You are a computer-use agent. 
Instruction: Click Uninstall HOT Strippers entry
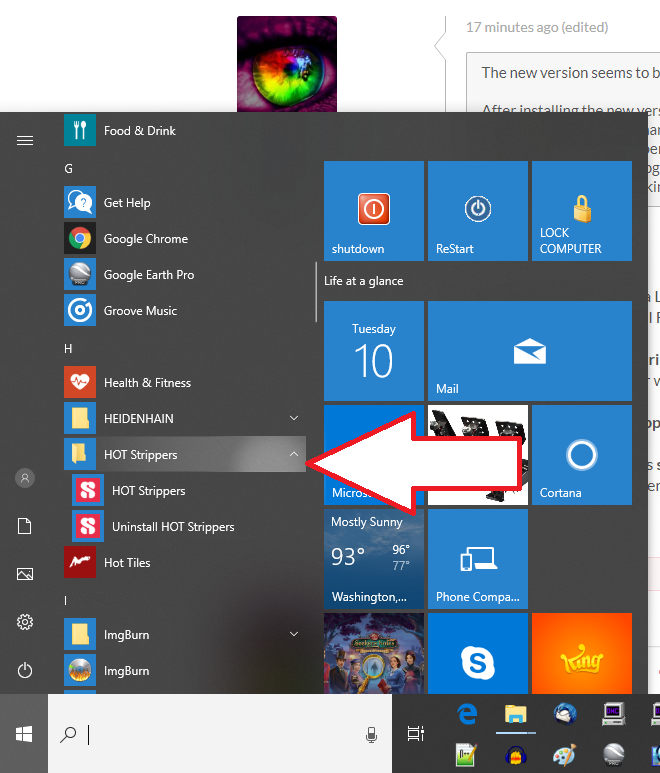[188, 527]
